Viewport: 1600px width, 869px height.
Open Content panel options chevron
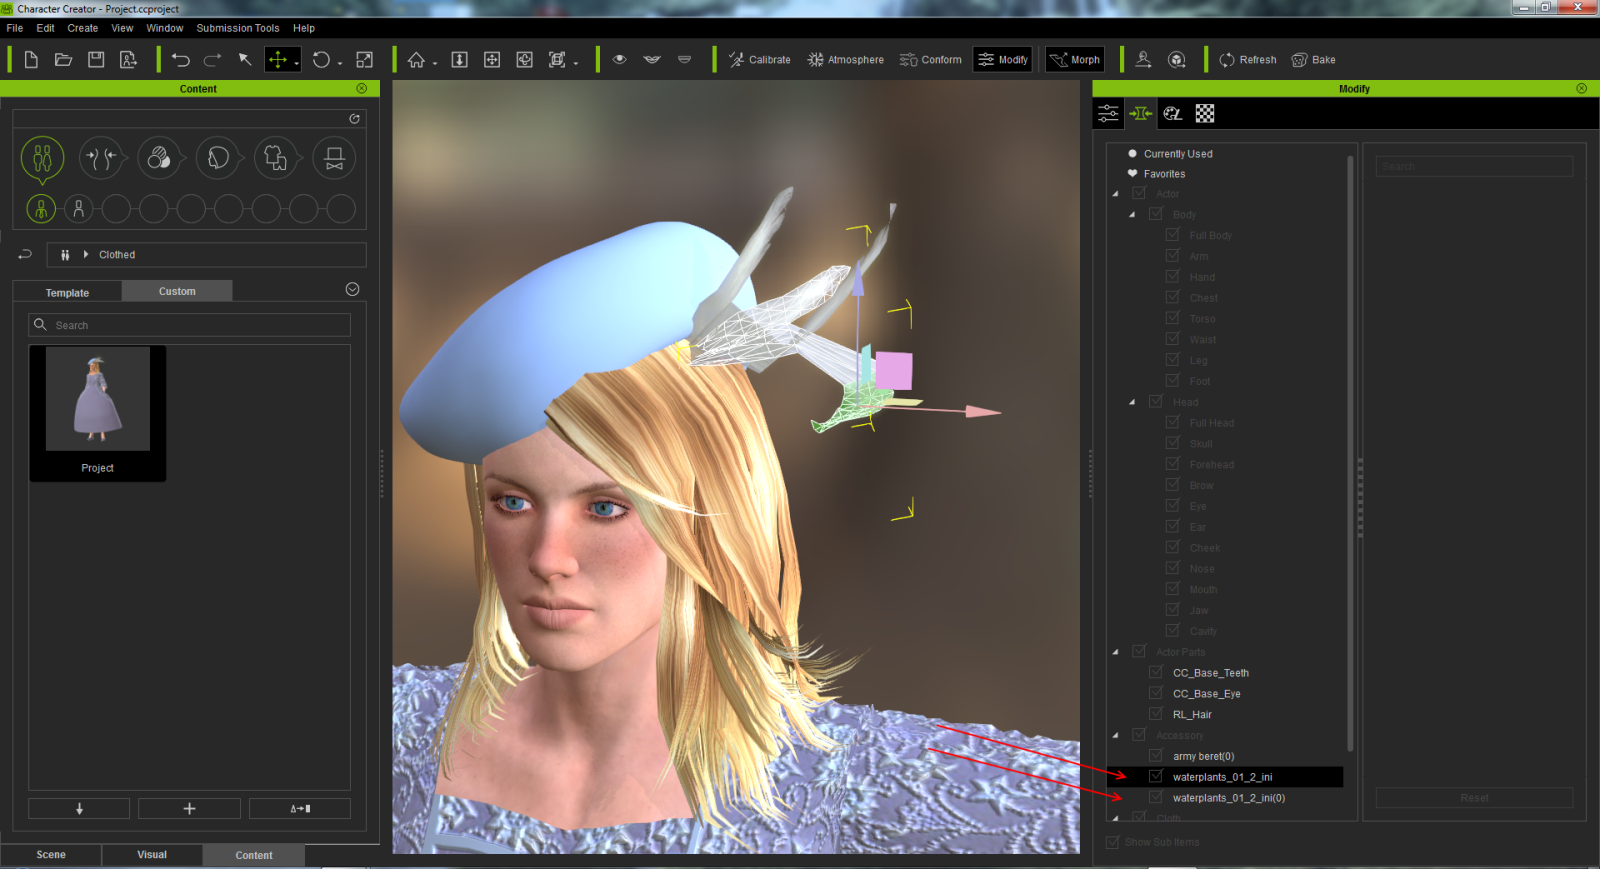pyautogui.click(x=352, y=289)
